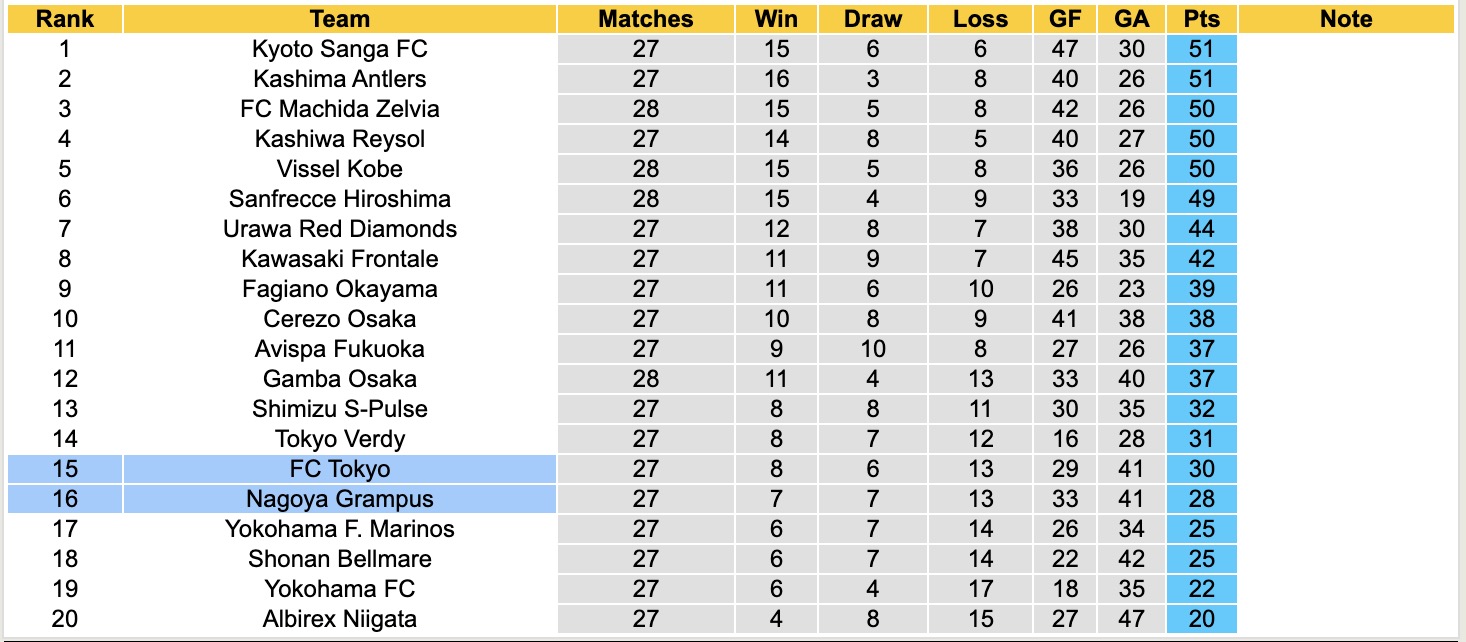
Task: Select the highlighted FC Tokyo row
Action: click(339, 469)
